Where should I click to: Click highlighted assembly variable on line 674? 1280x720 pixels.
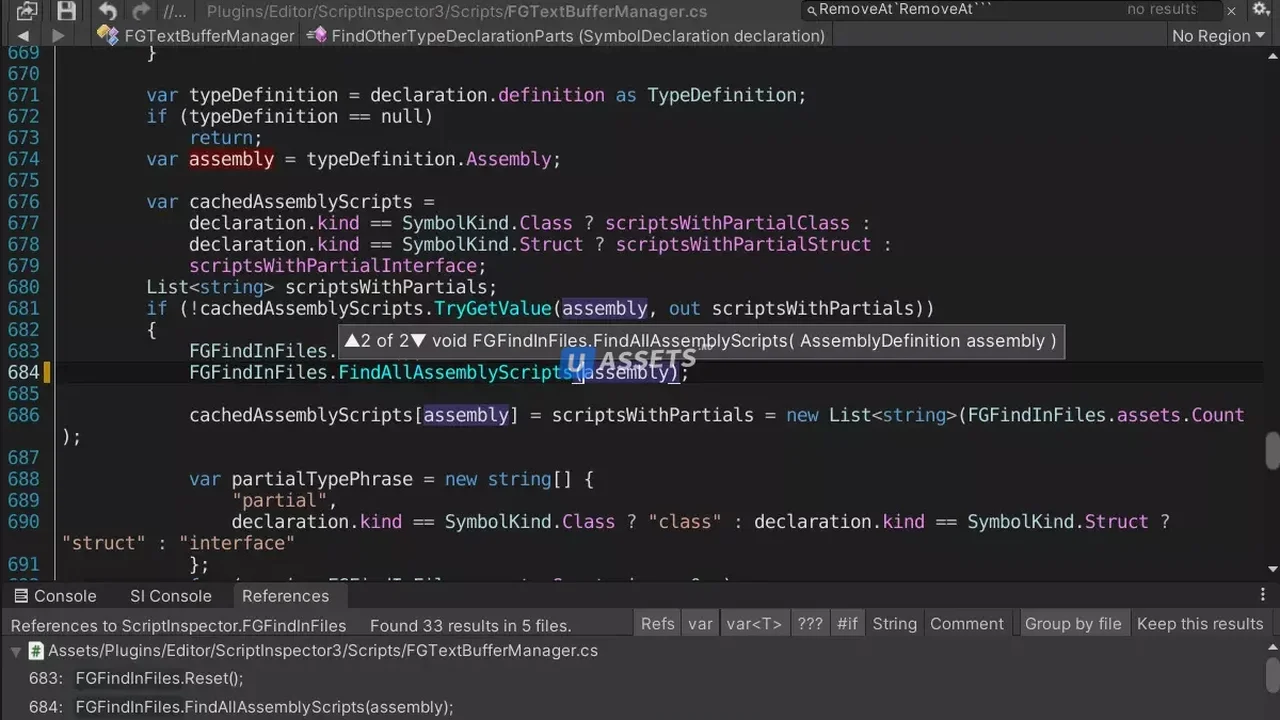pos(231,159)
